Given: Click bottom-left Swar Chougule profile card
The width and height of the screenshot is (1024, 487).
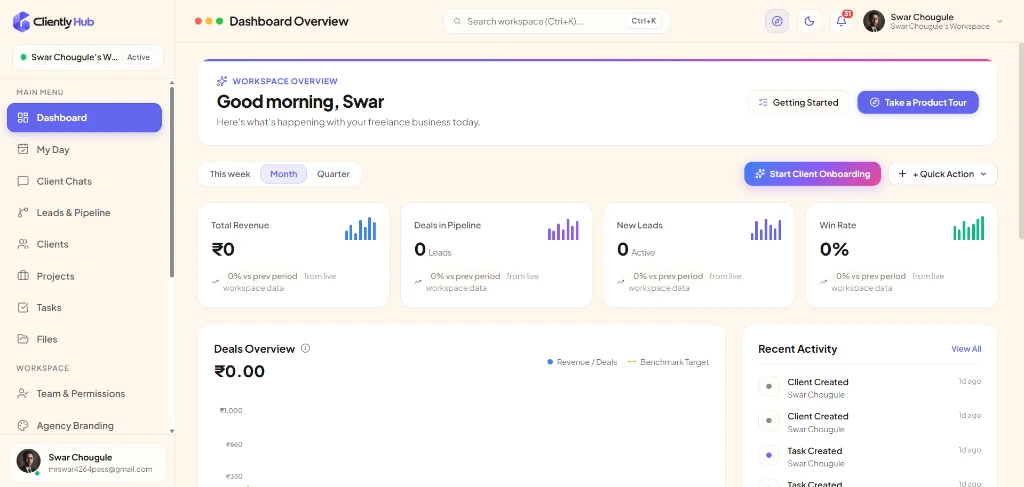Looking at the screenshot, I should click(88, 463).
